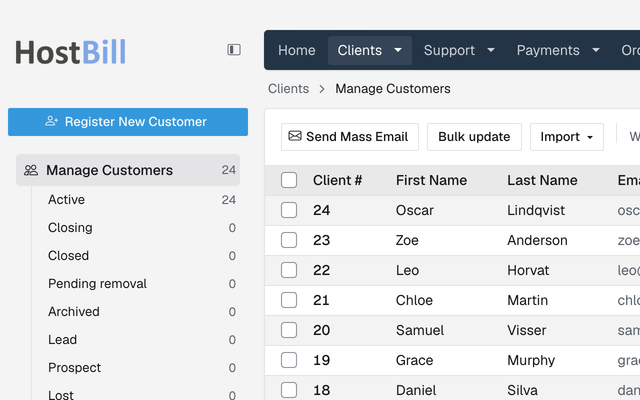Click last name Lindqvist
The height and width of the screenshot is (400, 640).
click(536, 210)
